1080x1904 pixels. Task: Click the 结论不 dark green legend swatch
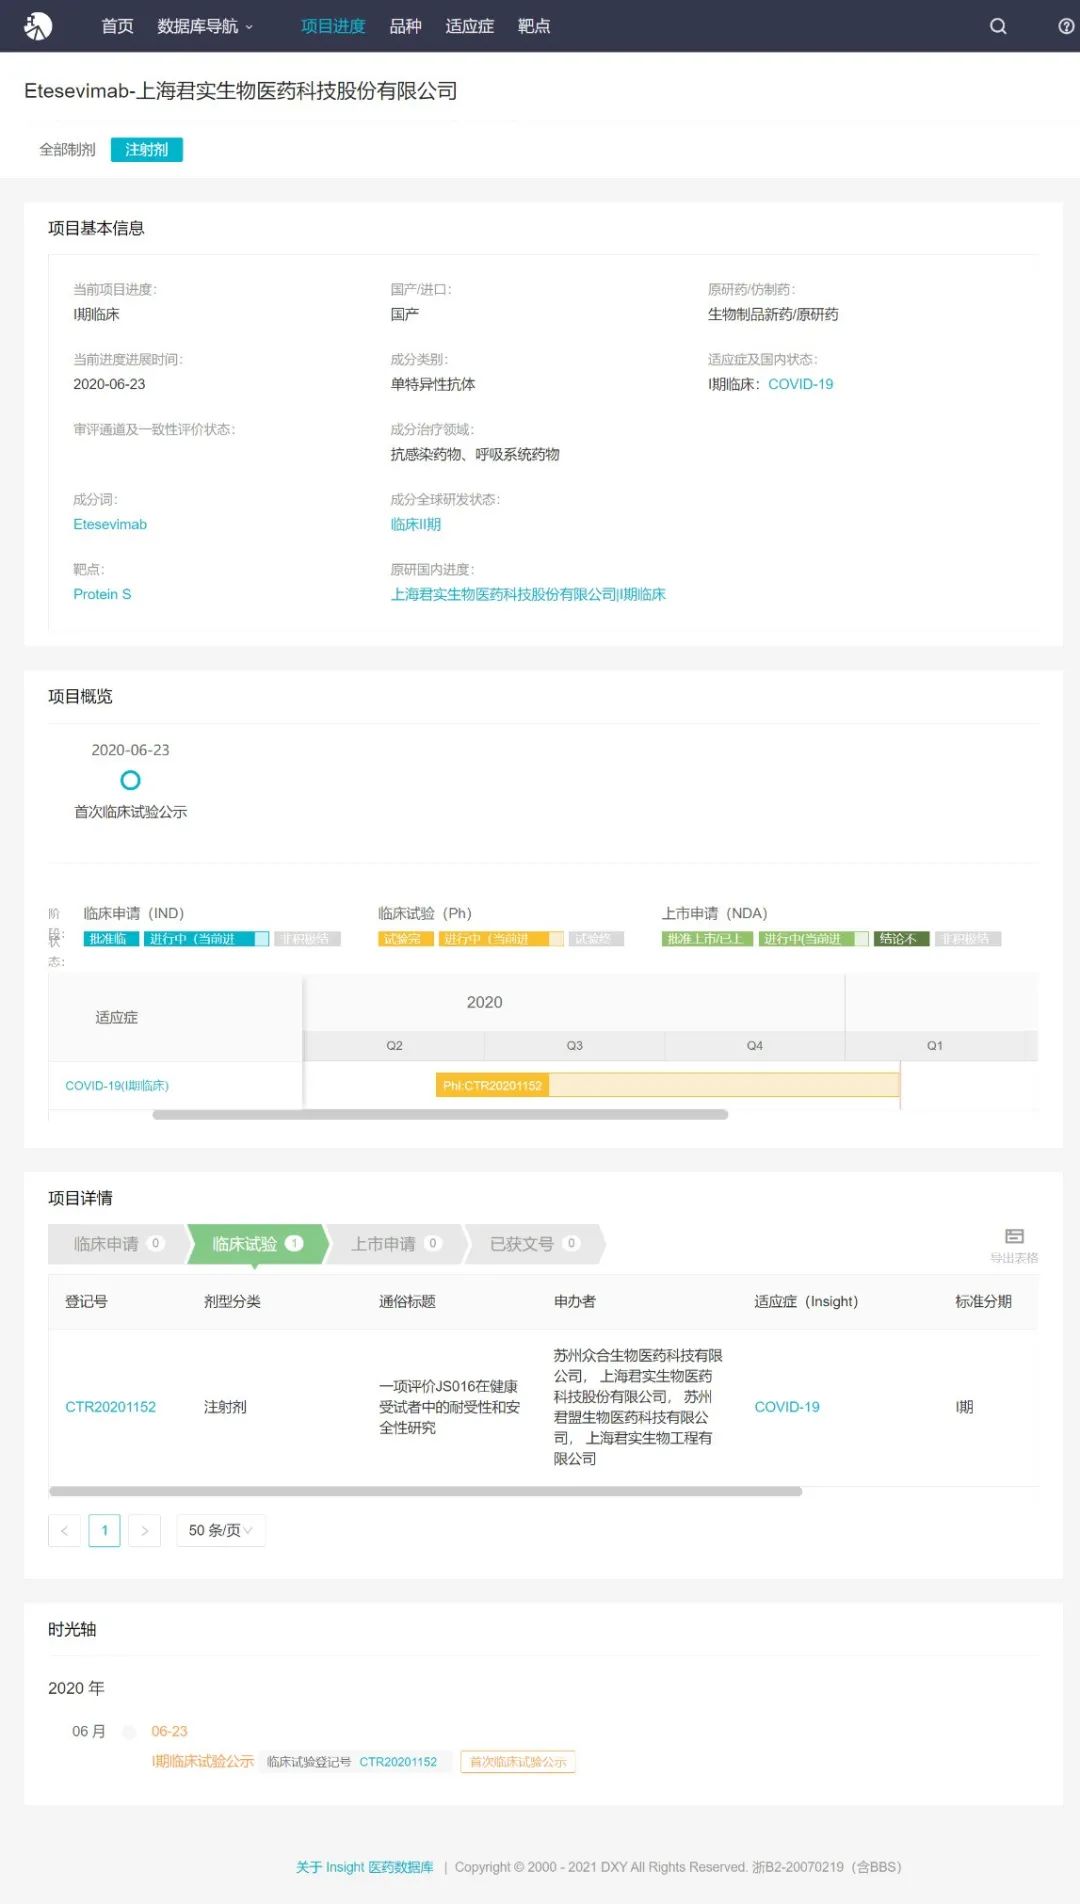point(902,939)
